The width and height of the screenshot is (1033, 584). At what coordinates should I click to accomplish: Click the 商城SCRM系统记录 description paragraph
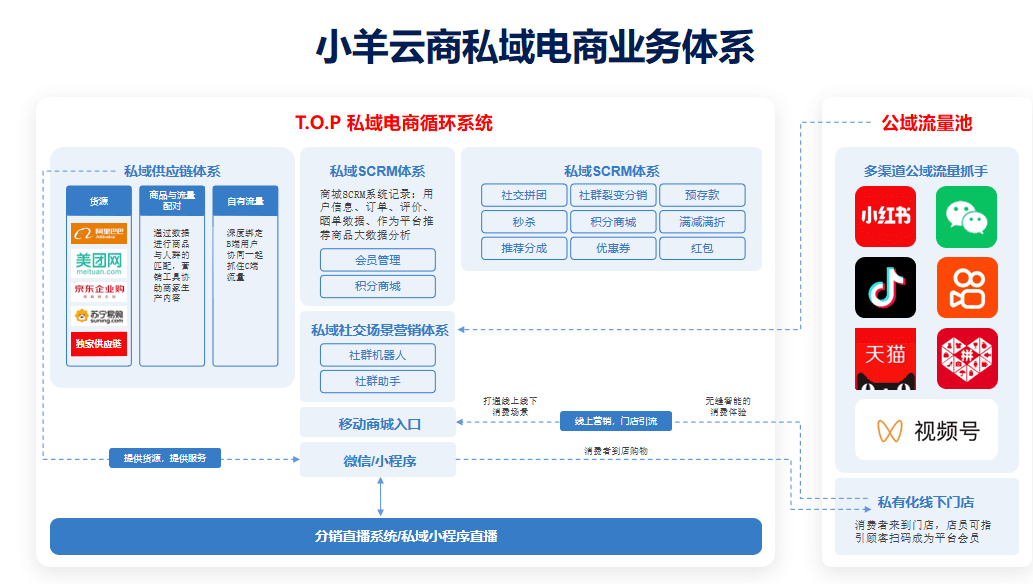[377, 214]
